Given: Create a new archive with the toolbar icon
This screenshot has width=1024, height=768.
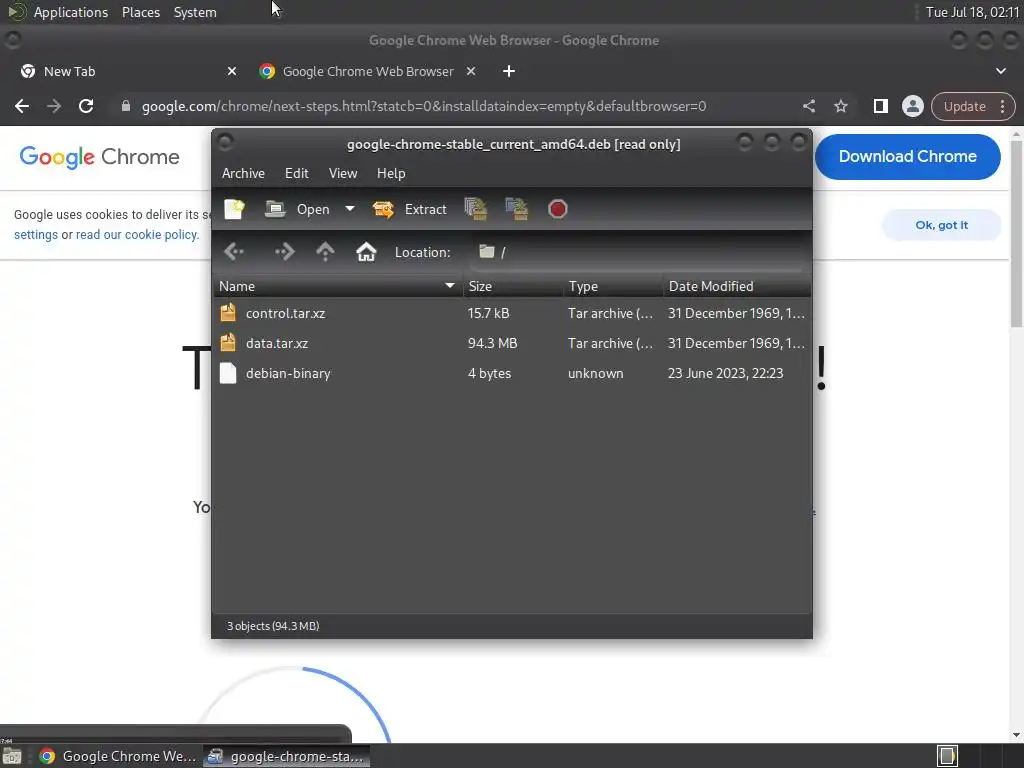Looking at the screenshot, I should (234, 209).
